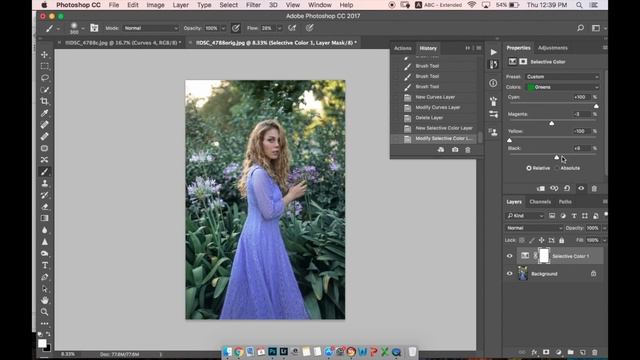Open the Filter menu
Viewport: 640px width, 360px height.
253,5
